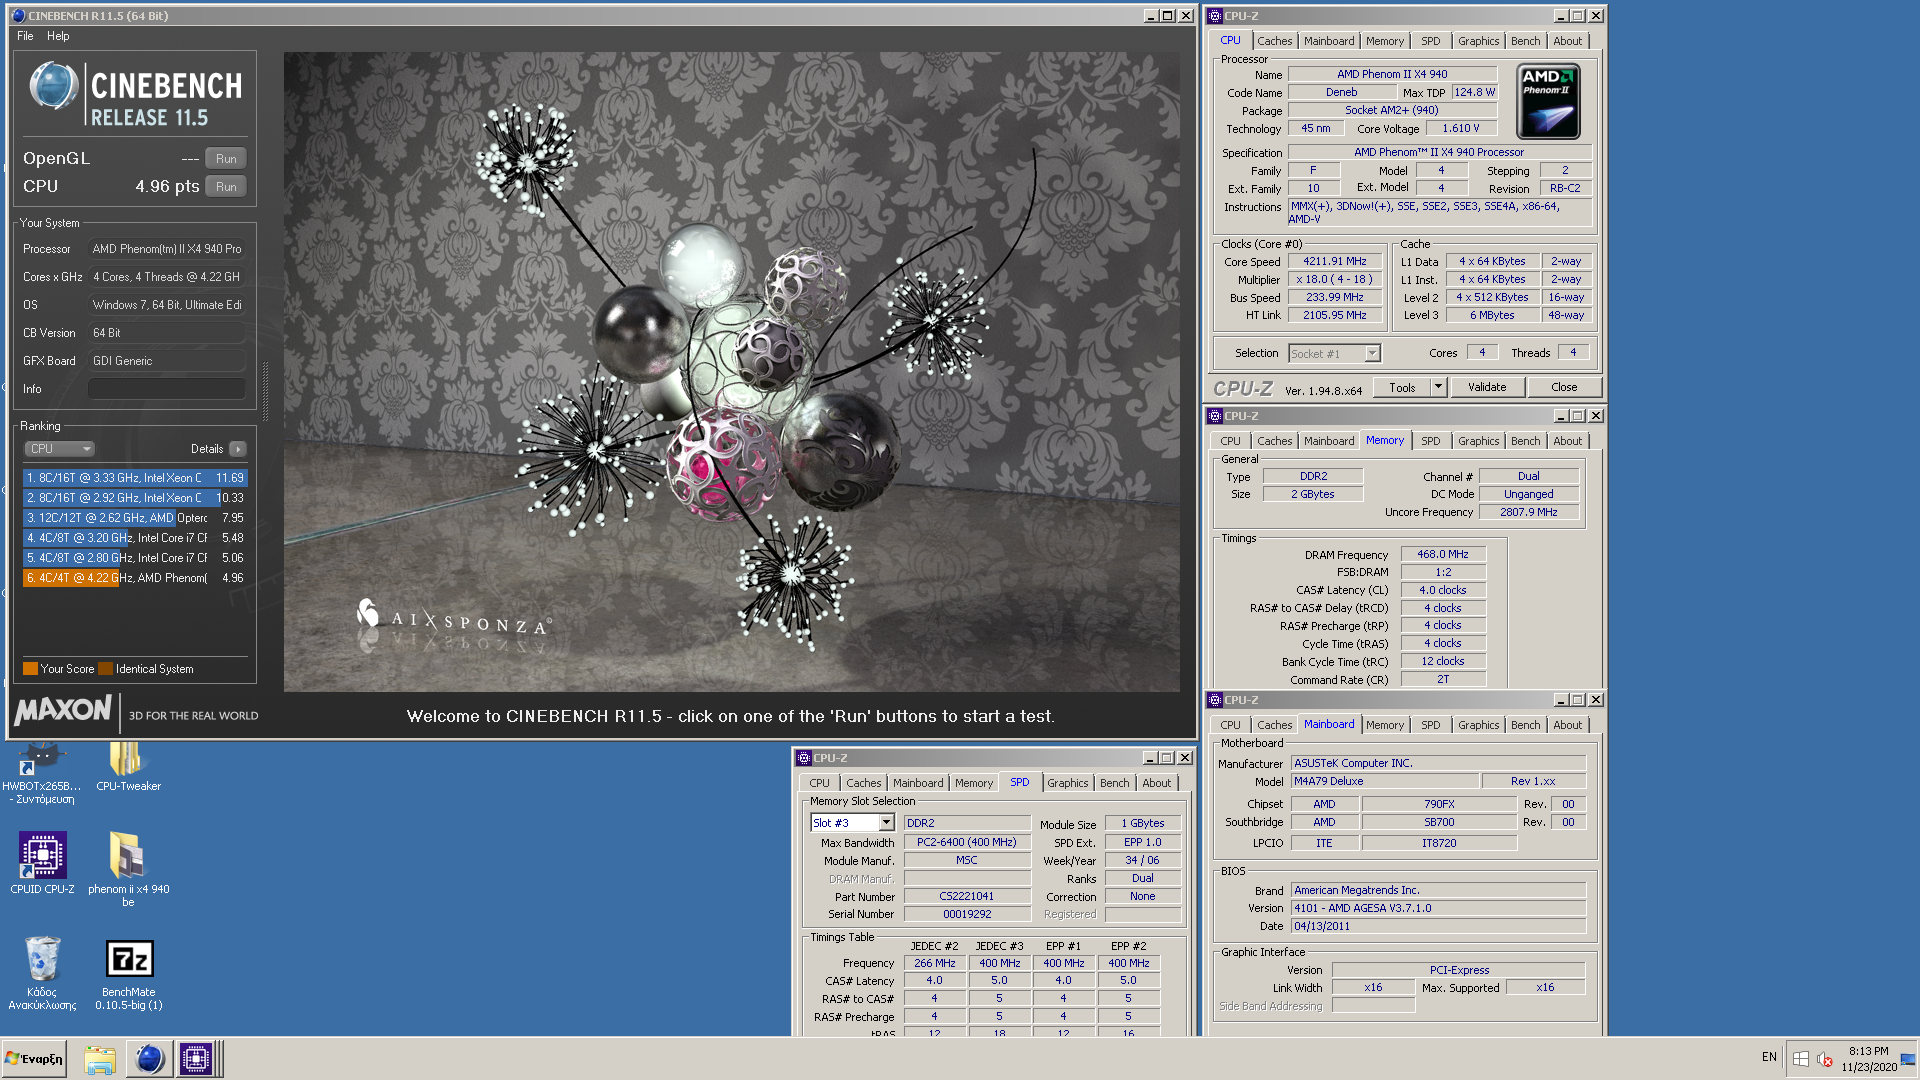Click the system clock showing 8:13 PM

1869,1059
